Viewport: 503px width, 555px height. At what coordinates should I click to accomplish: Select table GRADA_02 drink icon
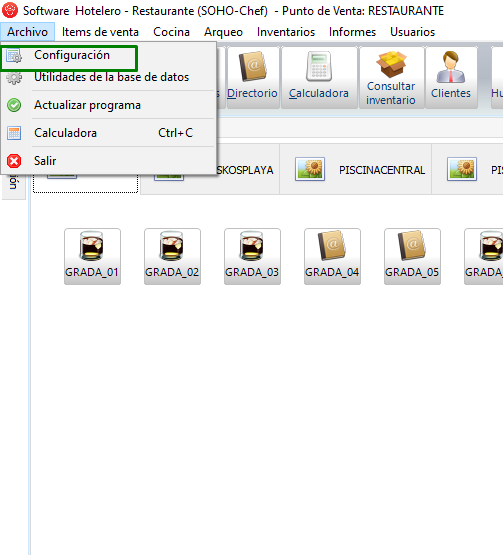[172, 256]
